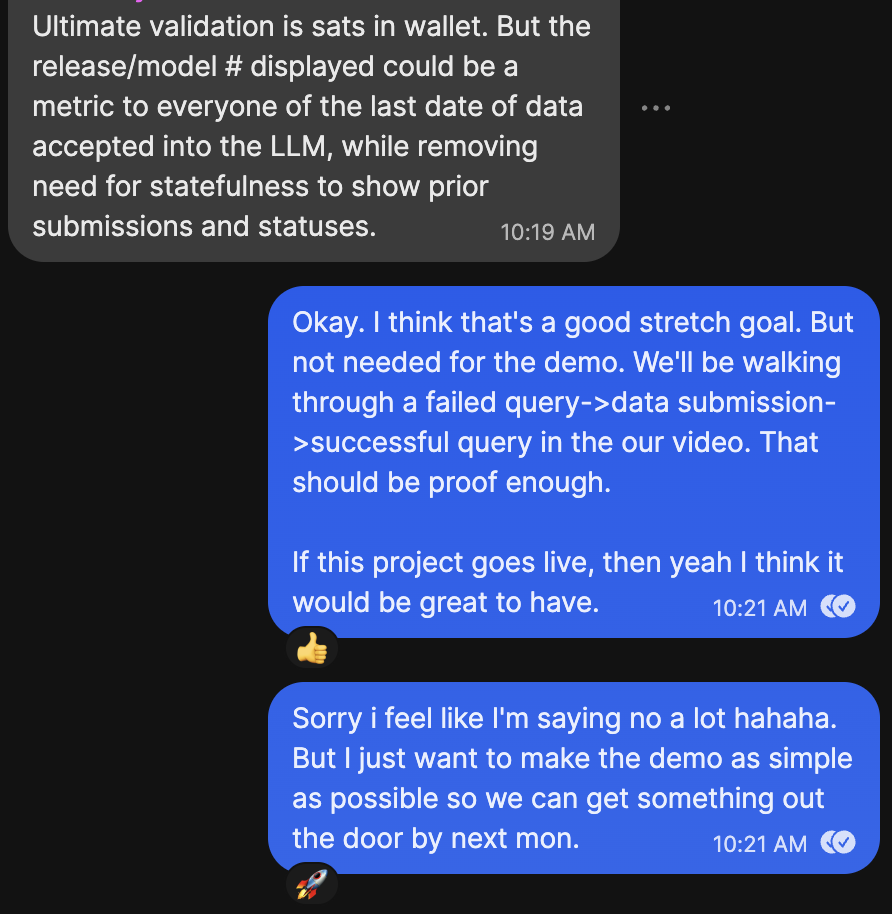Viewport: 892px width, 914px height.
Task: Open the three-dot message options menu
Action: (x=656, y=108)
